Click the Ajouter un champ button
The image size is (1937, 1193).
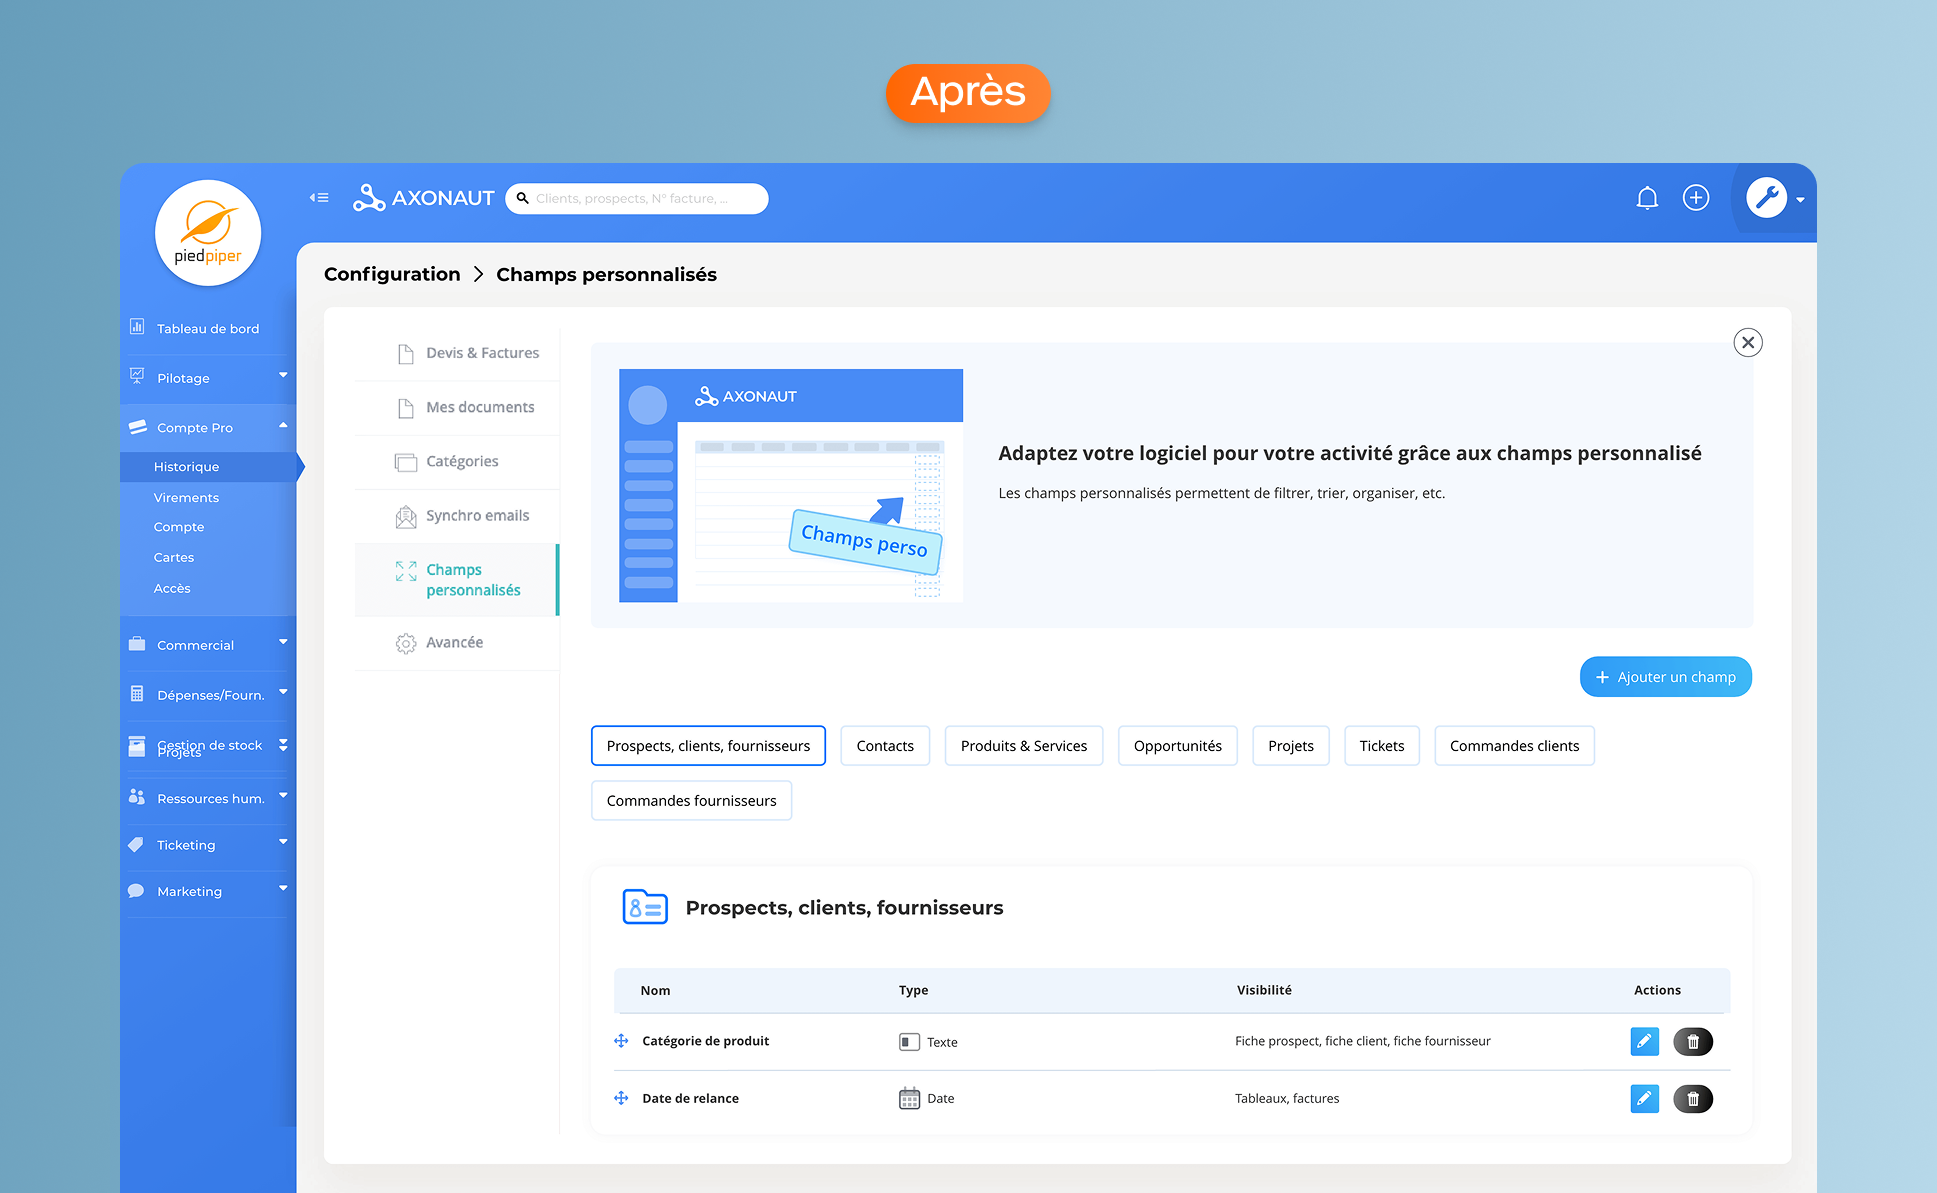click(1665, 677)
